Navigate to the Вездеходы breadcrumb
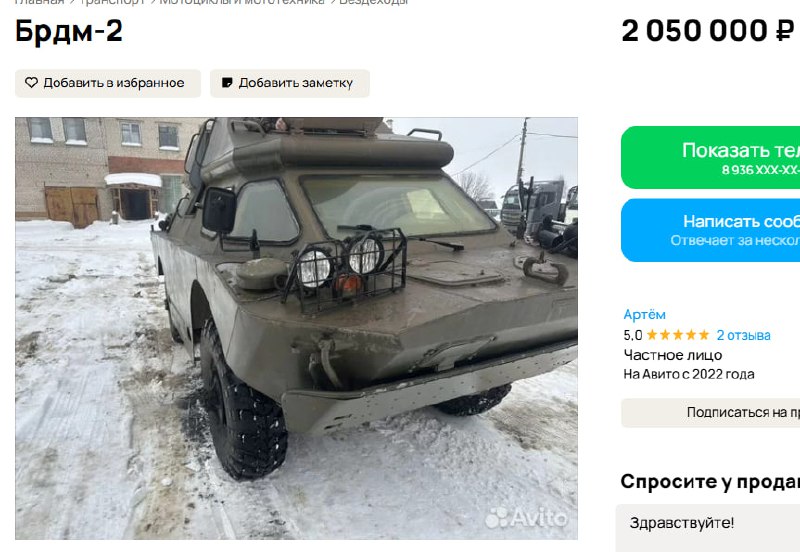The width and height of the screenshot is (800, 552). [374, 2]
